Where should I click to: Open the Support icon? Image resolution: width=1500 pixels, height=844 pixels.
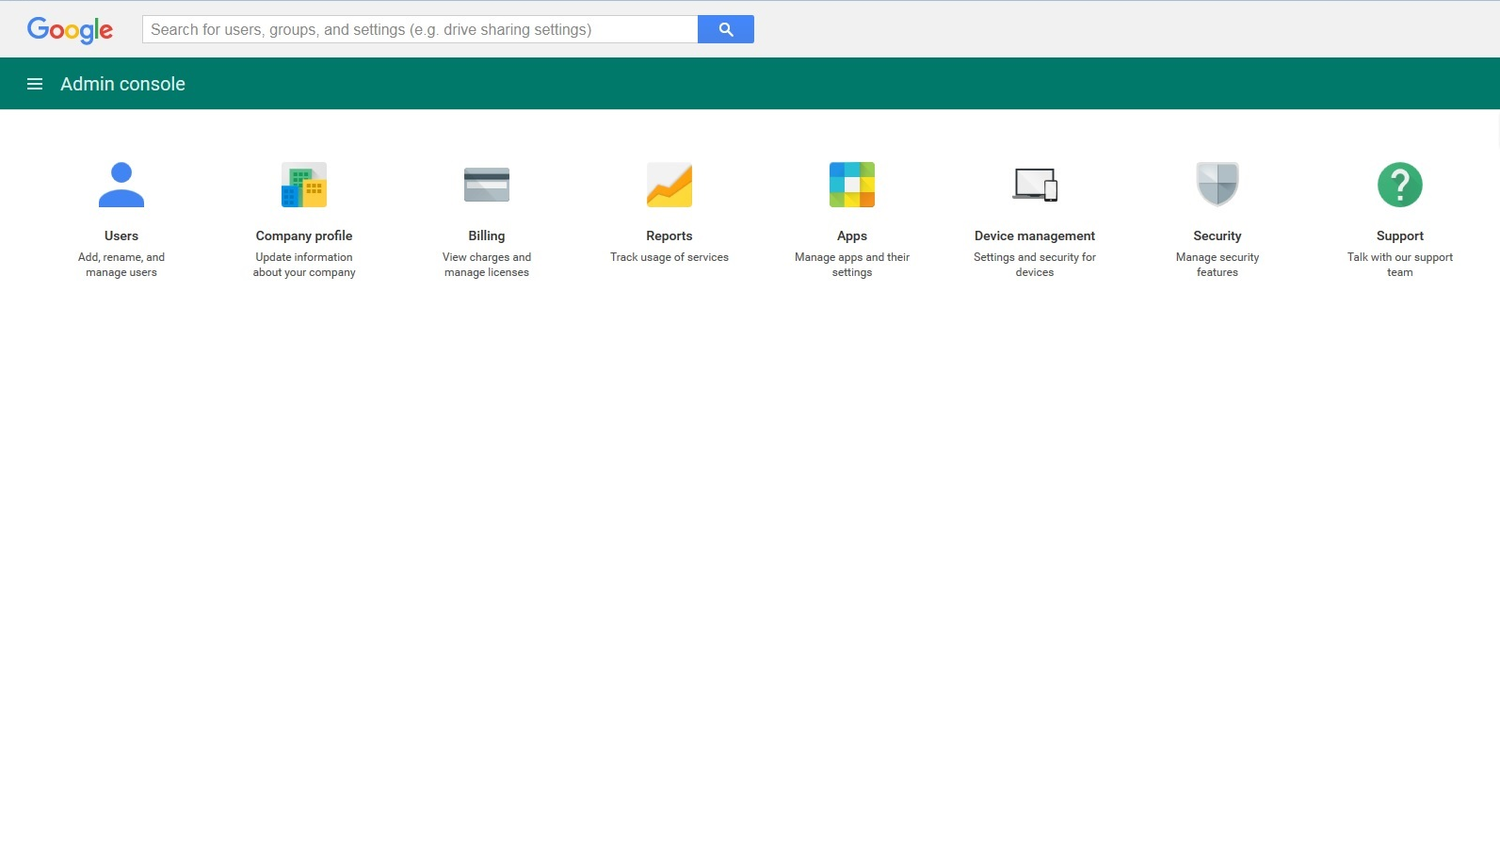coord(1399,184)
